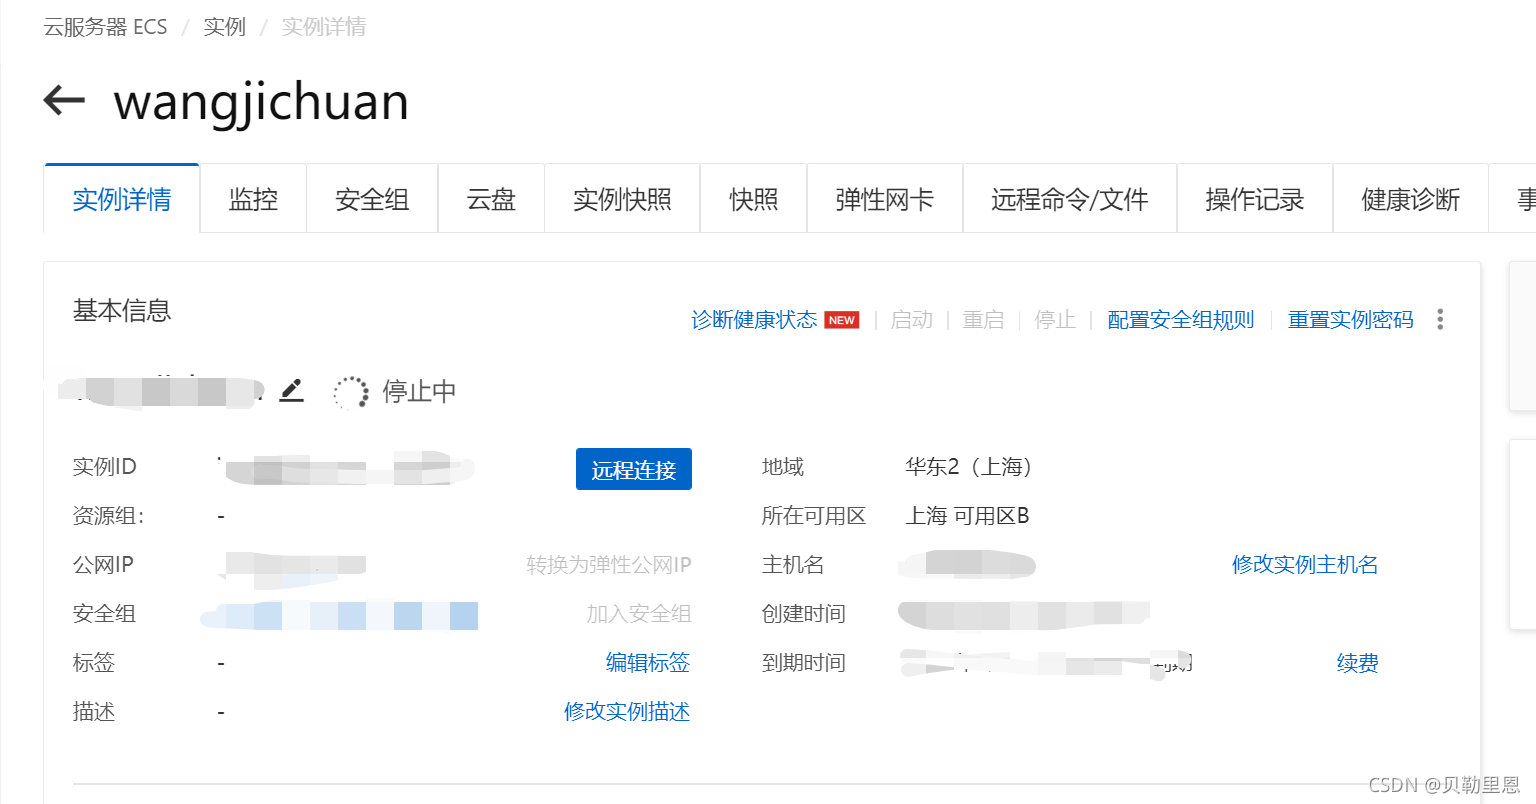Click 转换为弹性公网IP link
This screenshot has width=1536, height=804.
(x=609, y=565)
